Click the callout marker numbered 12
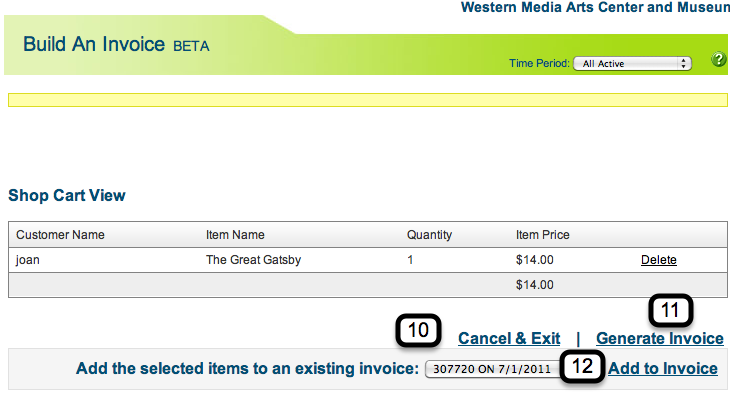Viewport: 730px width, 402px height. tap(582, 365)
